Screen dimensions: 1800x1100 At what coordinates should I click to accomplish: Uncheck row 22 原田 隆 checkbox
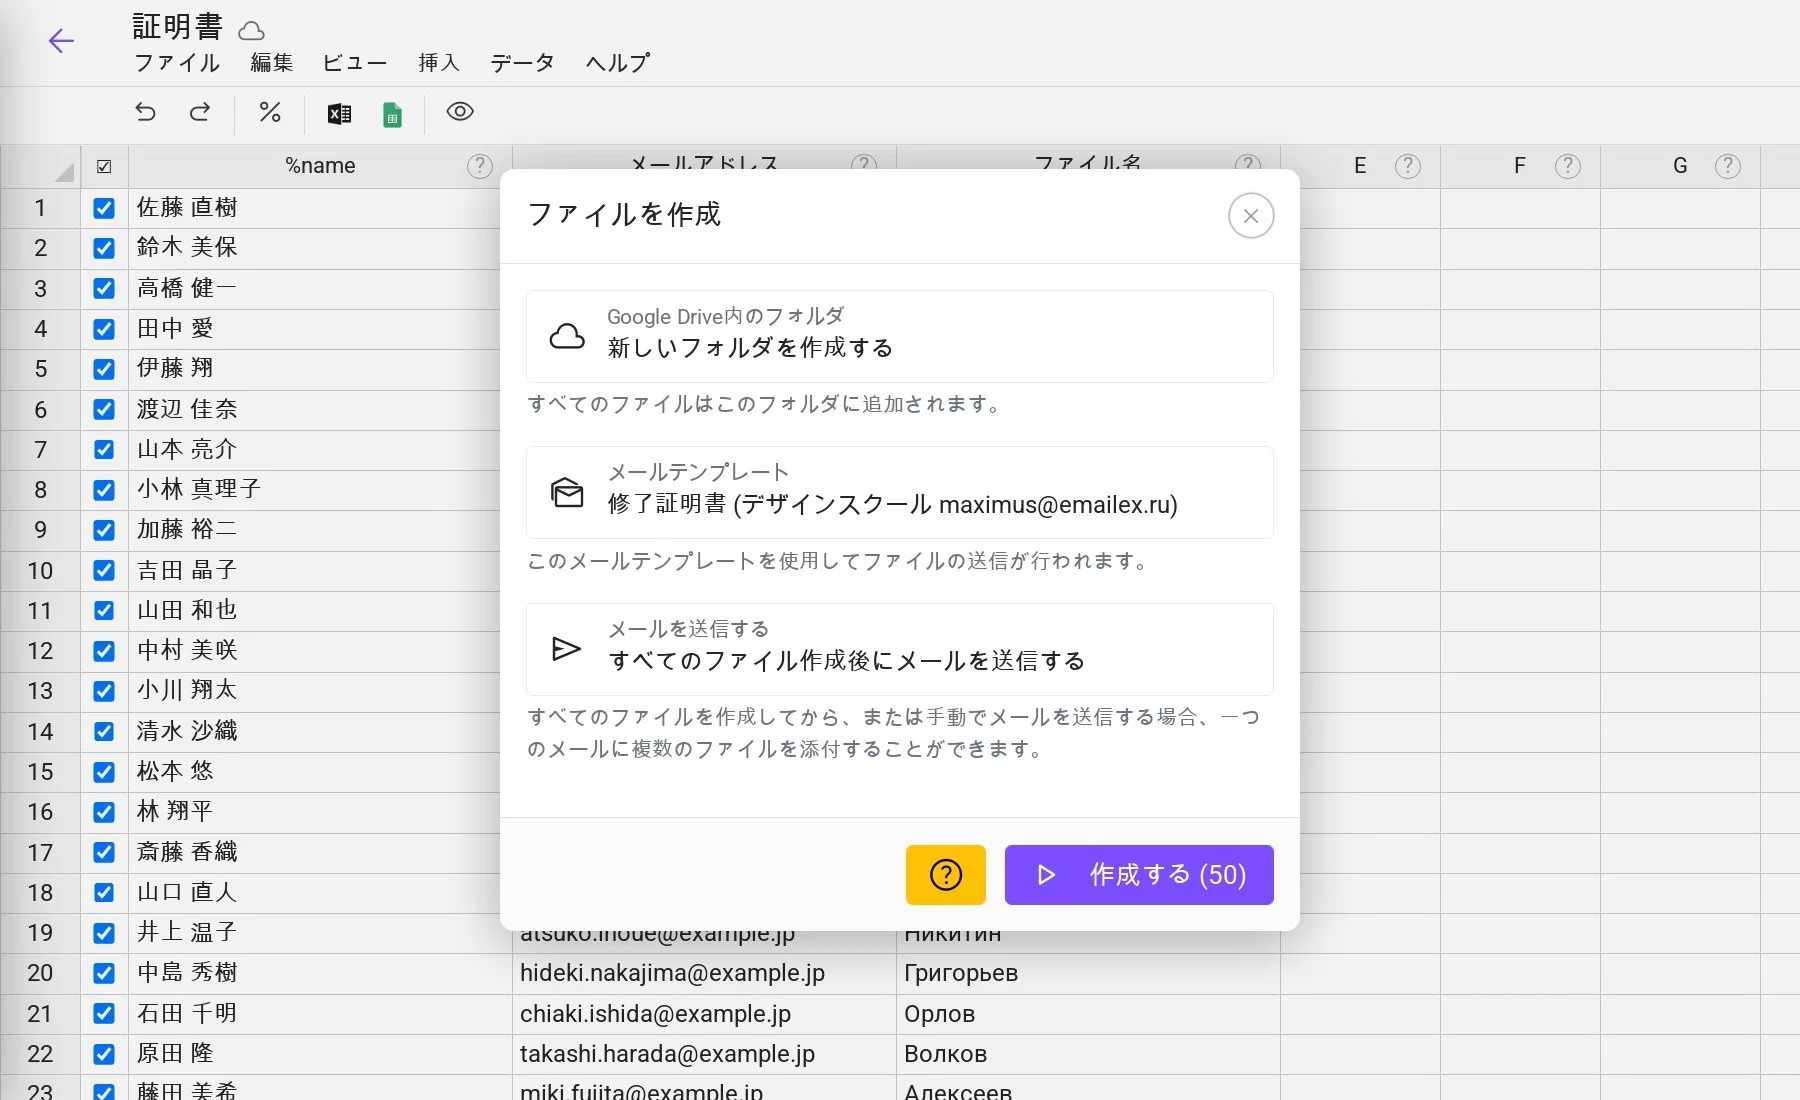[104, 1054]
